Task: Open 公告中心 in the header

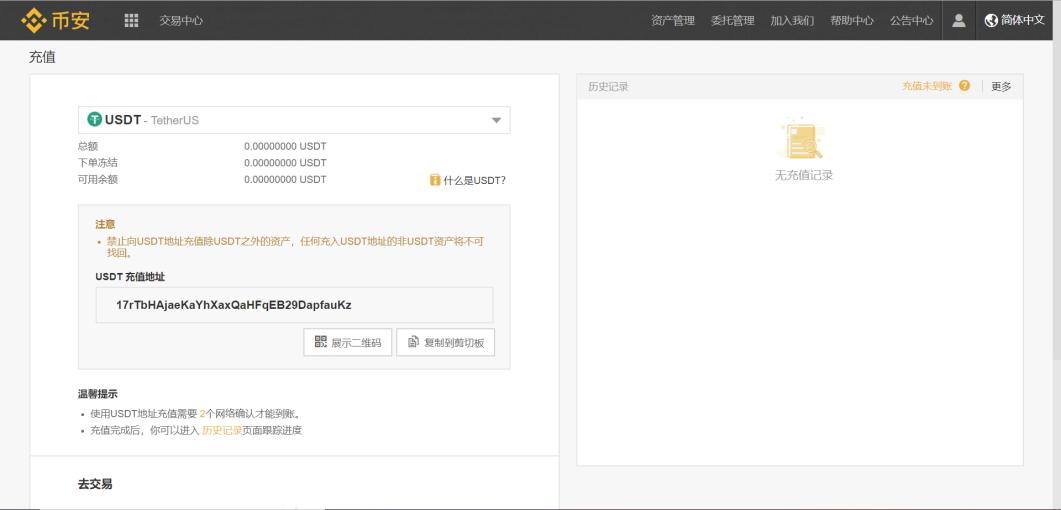Action: coord(911,20)
